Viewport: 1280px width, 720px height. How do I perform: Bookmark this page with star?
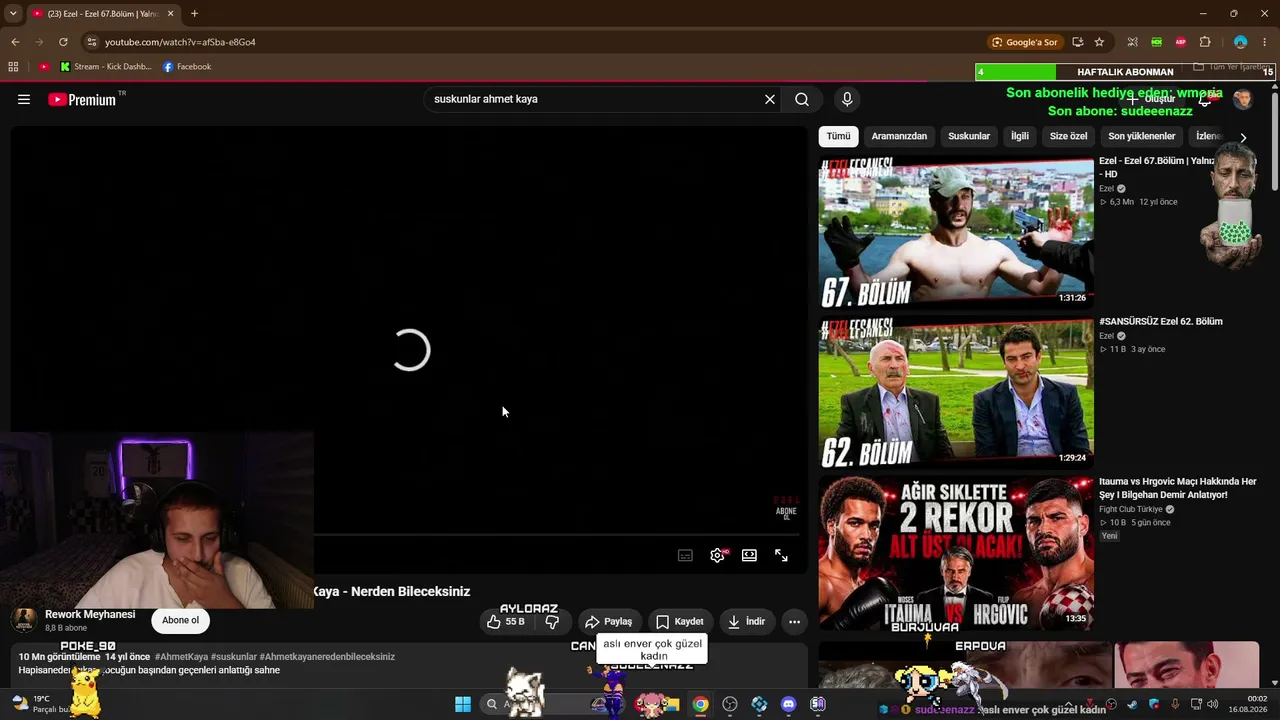[x=1100, y=42]
